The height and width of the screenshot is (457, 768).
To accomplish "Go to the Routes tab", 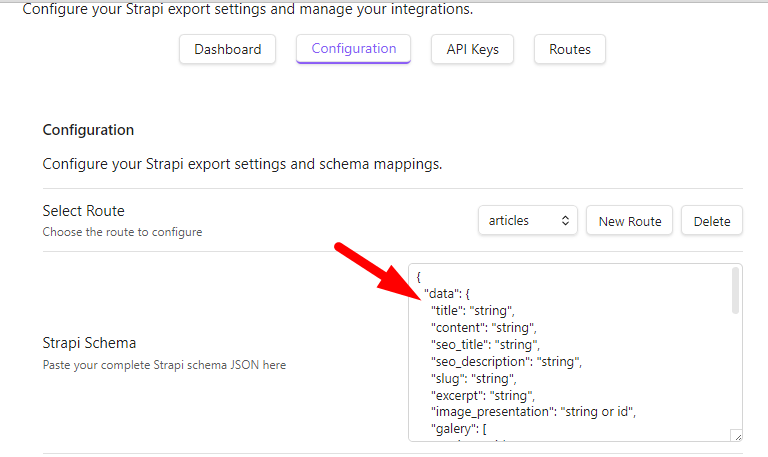I will (x=570, y=49).
